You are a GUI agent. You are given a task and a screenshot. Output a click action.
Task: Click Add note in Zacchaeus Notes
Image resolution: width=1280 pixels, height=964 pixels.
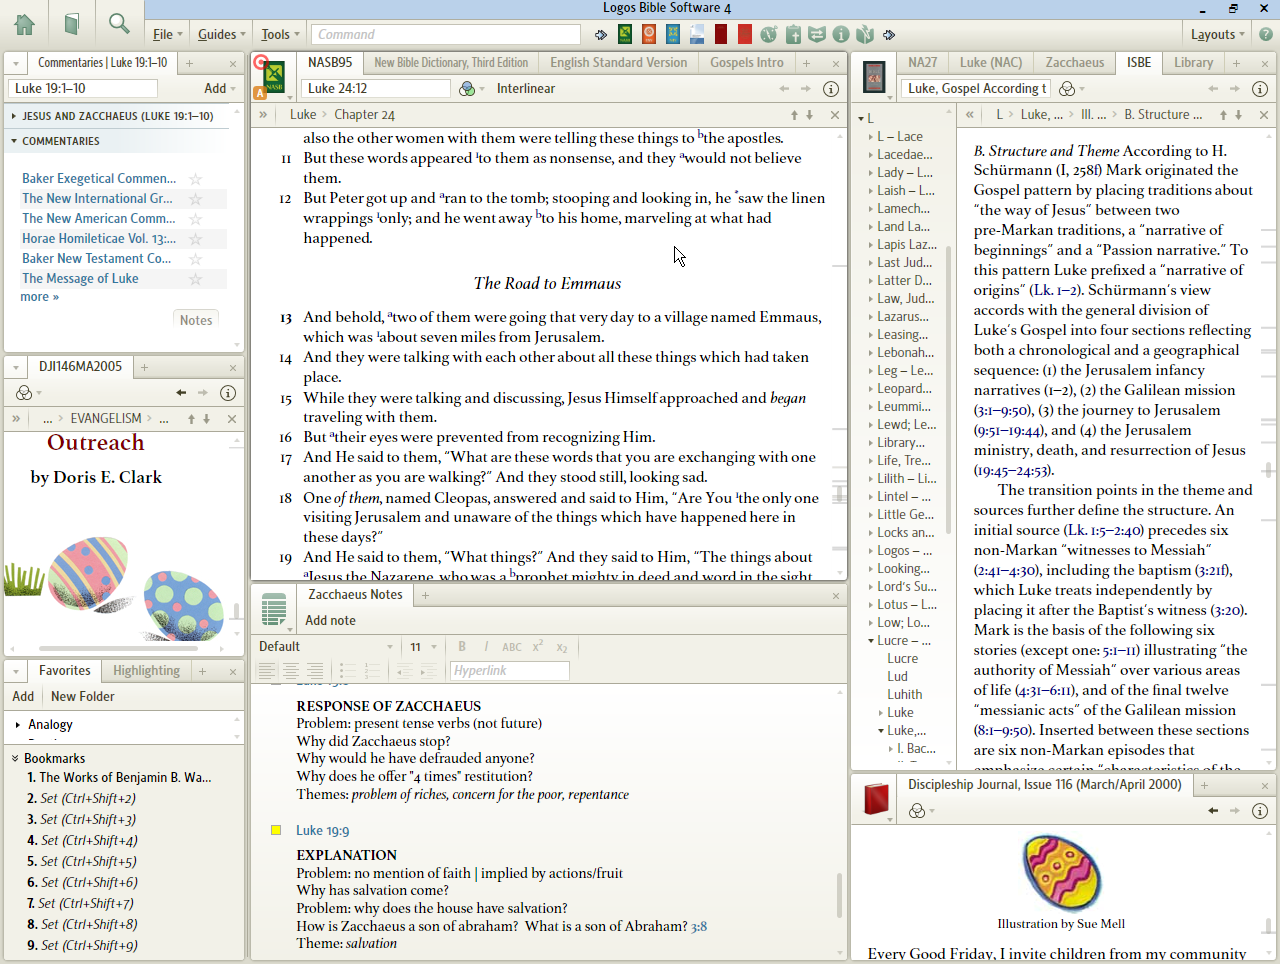tap(330, 621)
